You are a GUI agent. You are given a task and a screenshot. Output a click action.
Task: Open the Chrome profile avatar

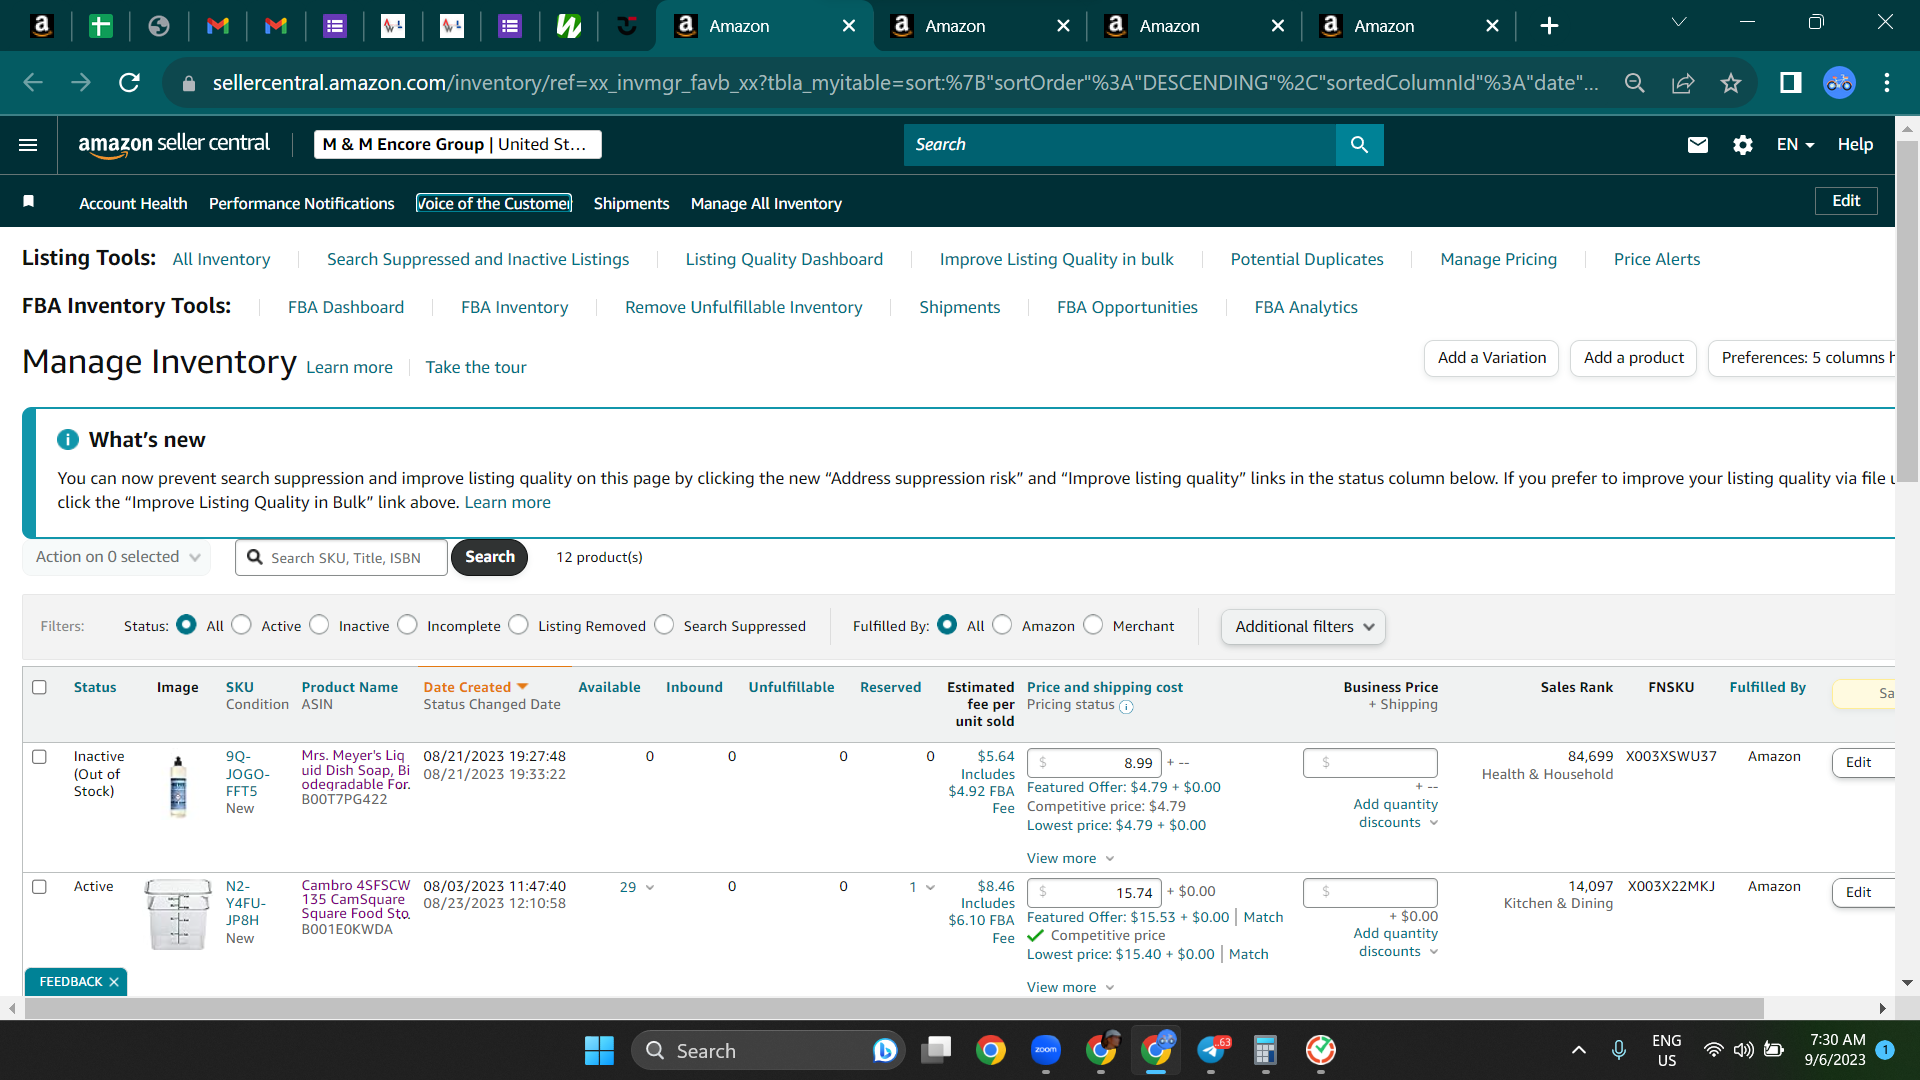pyautogui.click(x=1839, y=83)
